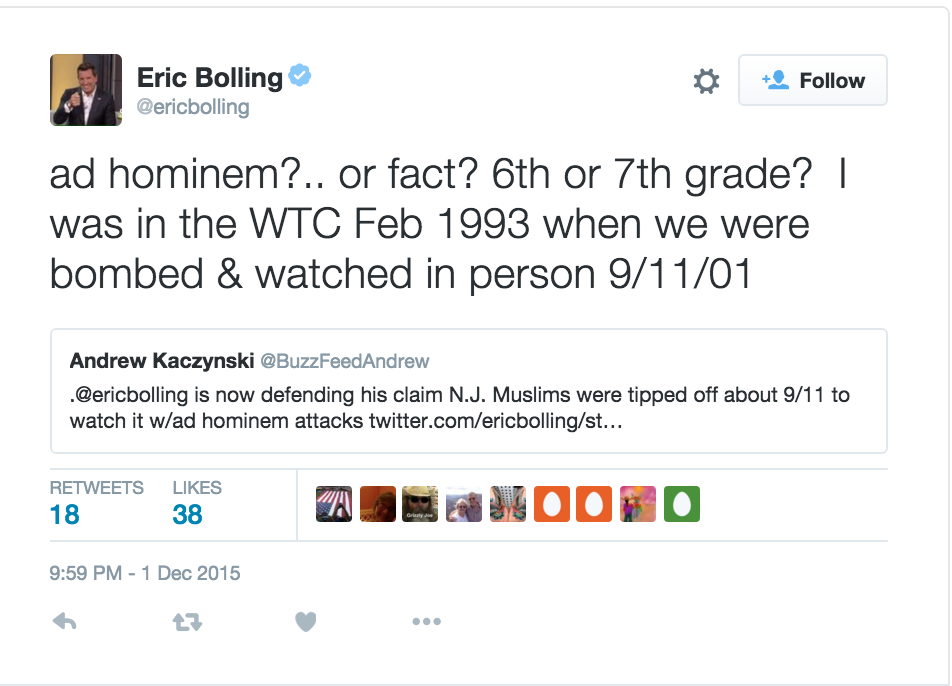Screen dimensions: 952x686
Task: View the 18 retweets list
Action: click(x=96, y=503)
